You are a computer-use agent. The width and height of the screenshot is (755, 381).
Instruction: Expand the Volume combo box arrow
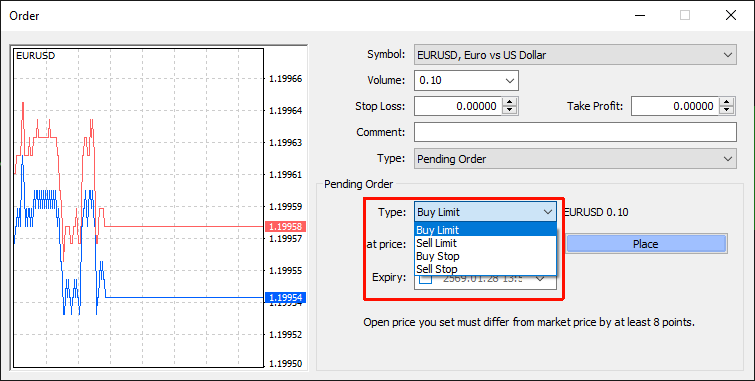[x=510, y=80]
